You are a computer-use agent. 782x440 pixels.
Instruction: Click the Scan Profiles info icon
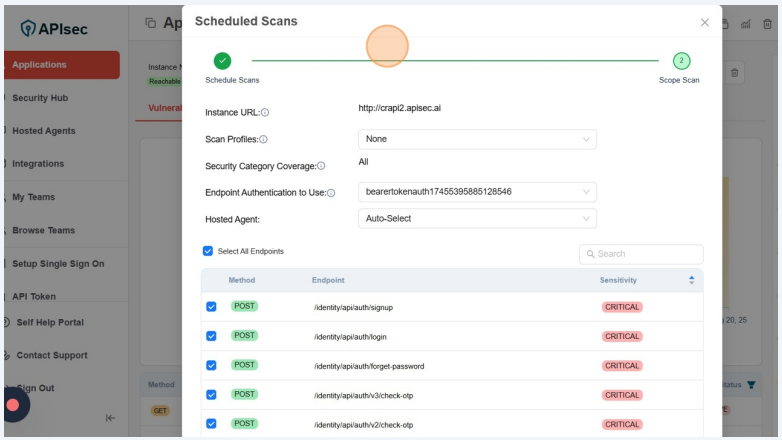click(x=263, y=140)
